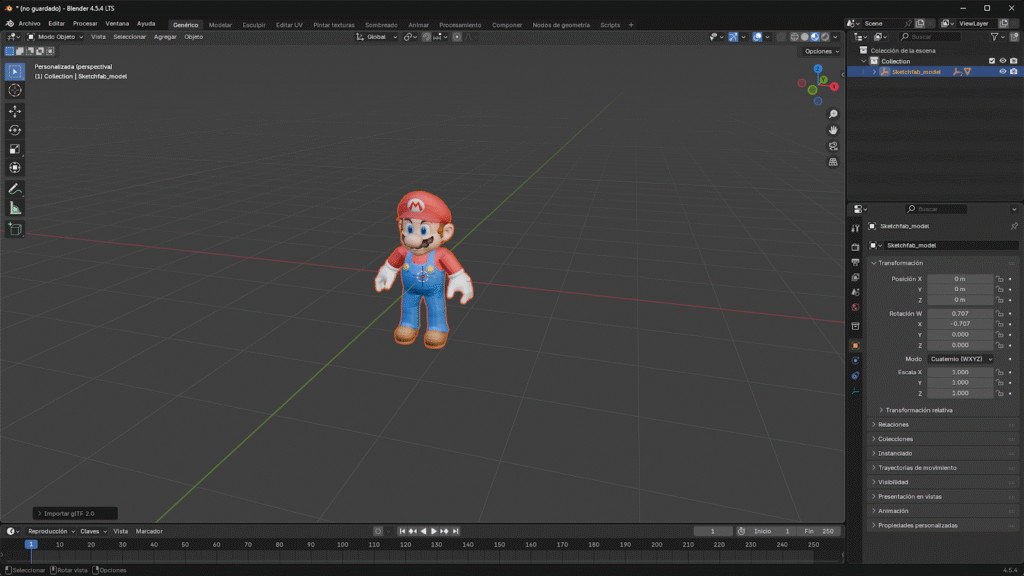Click the Escala X value field

tap(960, 372)
